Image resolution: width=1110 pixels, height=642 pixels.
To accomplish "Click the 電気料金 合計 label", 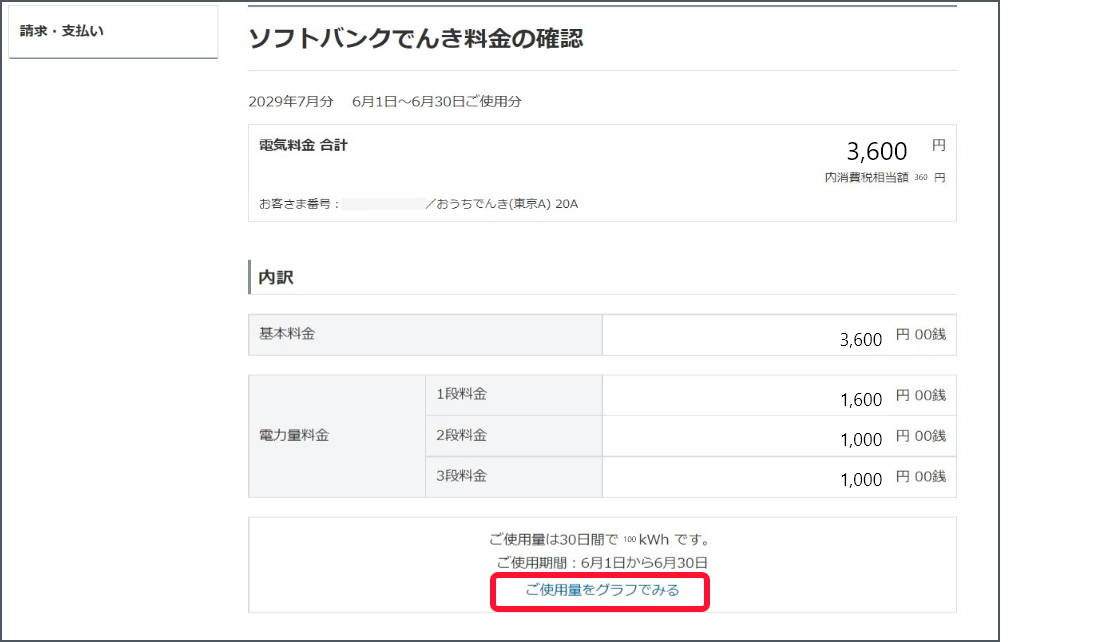I will tap(303, 146).
